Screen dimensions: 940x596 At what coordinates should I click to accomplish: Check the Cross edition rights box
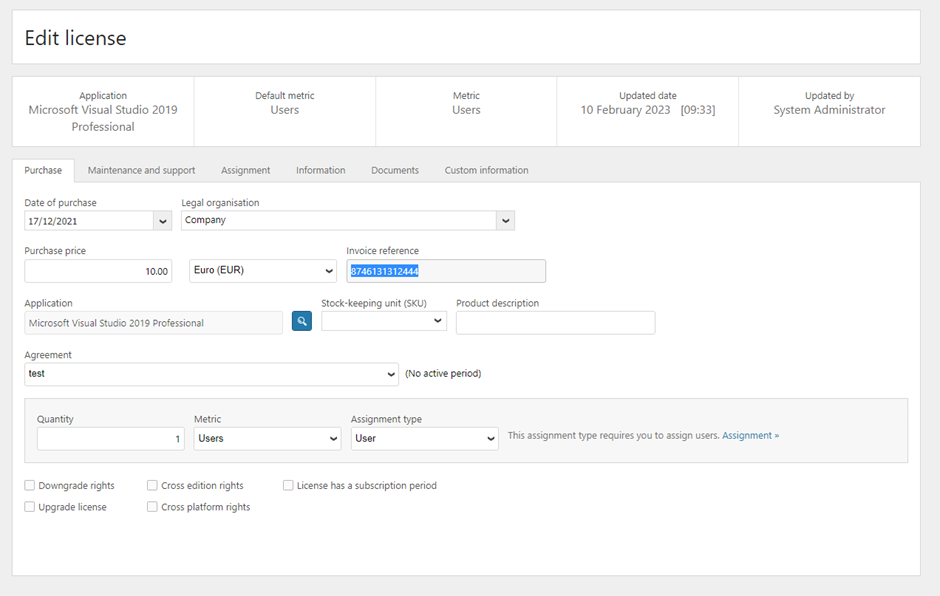[152, 485]
